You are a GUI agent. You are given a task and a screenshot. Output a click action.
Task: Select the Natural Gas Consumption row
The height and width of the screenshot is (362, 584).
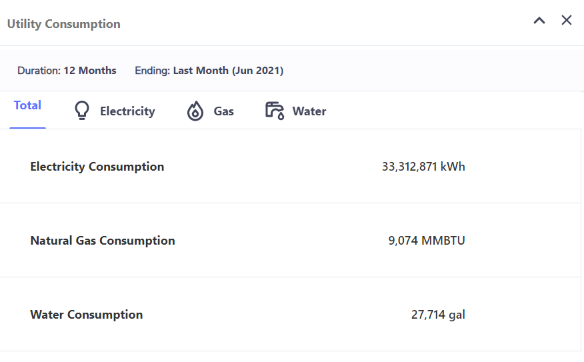pyautogui.click(x=290, y=241)
